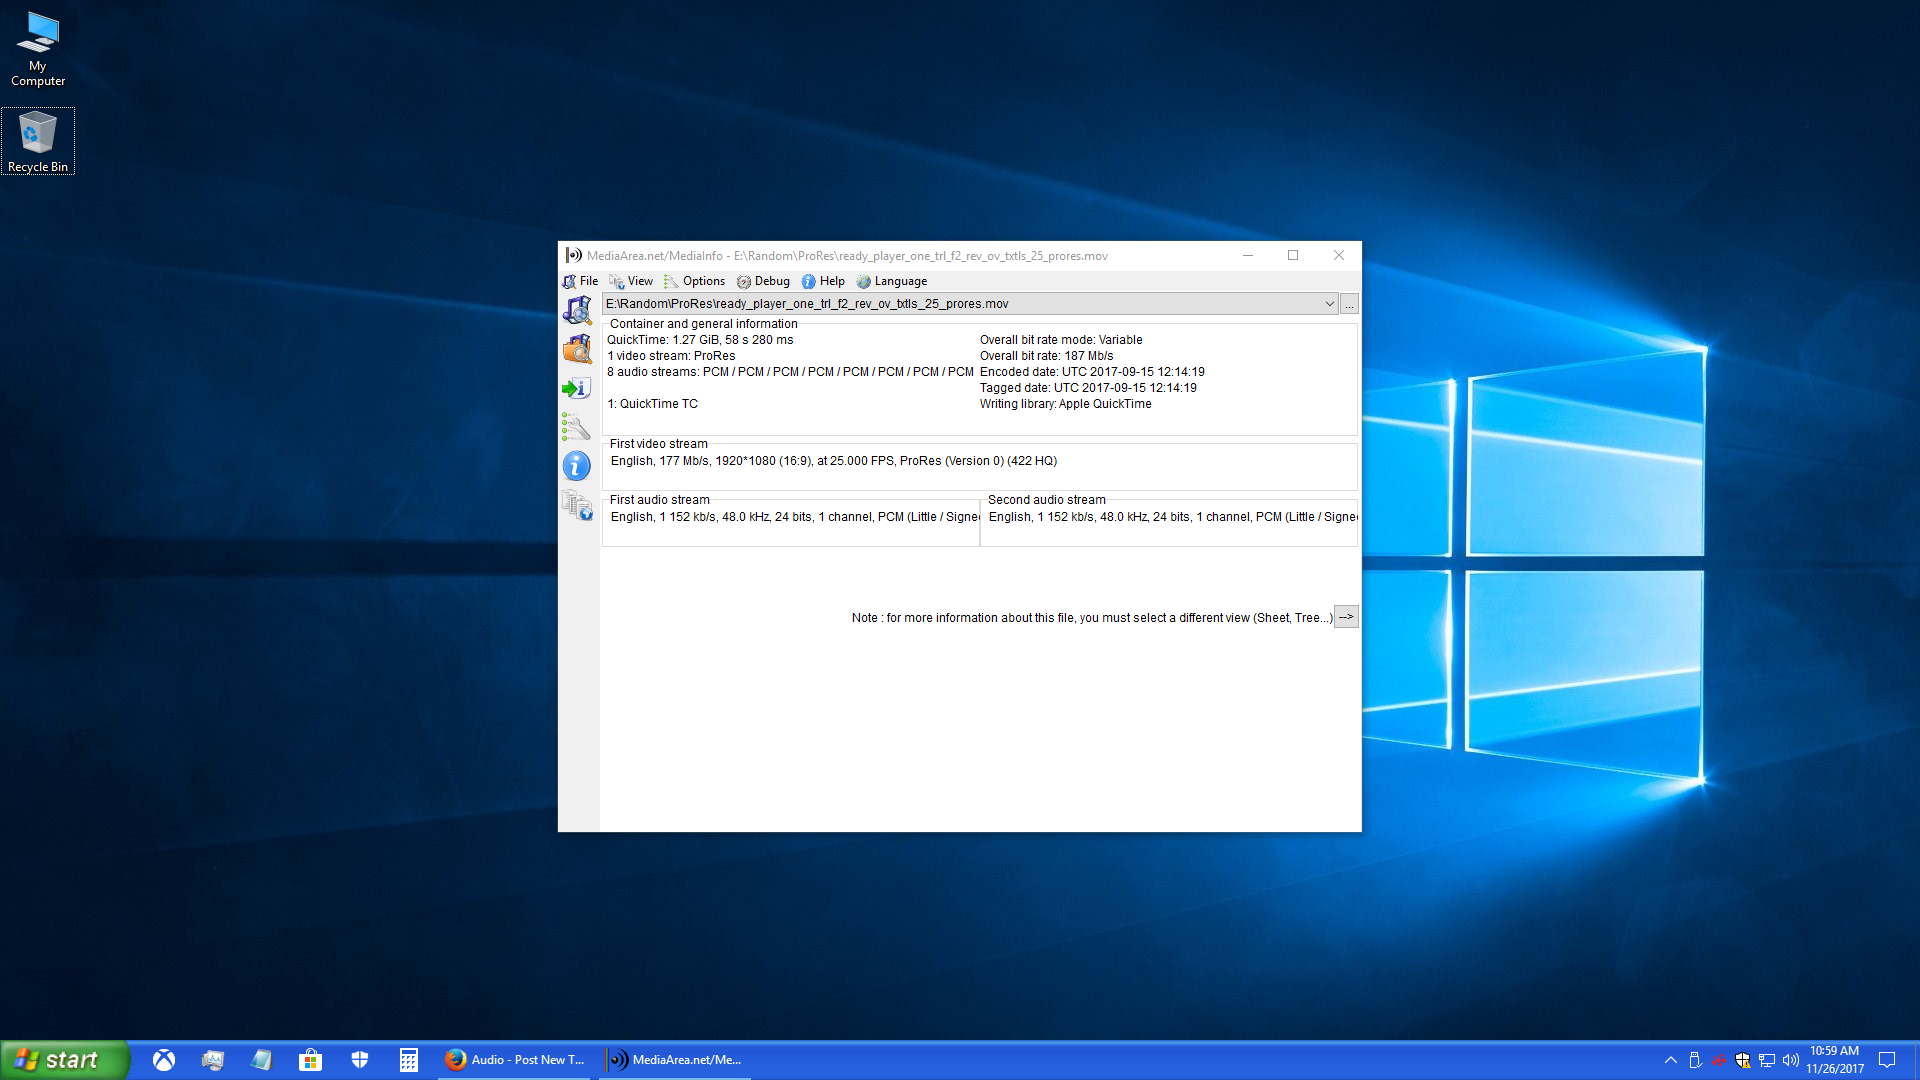Open the Debug menu
This screenshot has height=1080, width=1920.
(764, 282)
